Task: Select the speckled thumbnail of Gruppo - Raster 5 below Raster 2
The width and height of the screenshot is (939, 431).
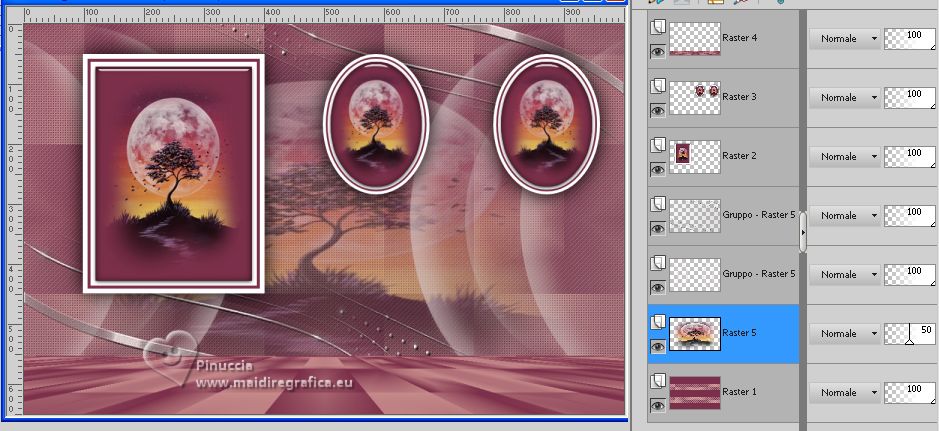Action: [x=695, y=216]
